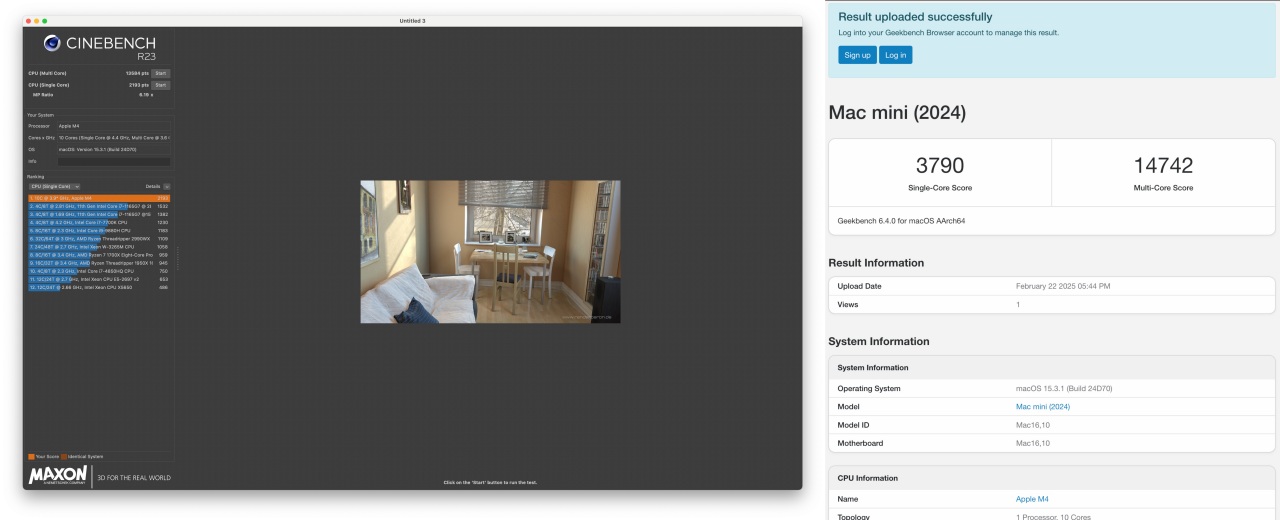Click the Cinebench sphere logo icon
Viewport: 1280px width, 520px height.
54,43
